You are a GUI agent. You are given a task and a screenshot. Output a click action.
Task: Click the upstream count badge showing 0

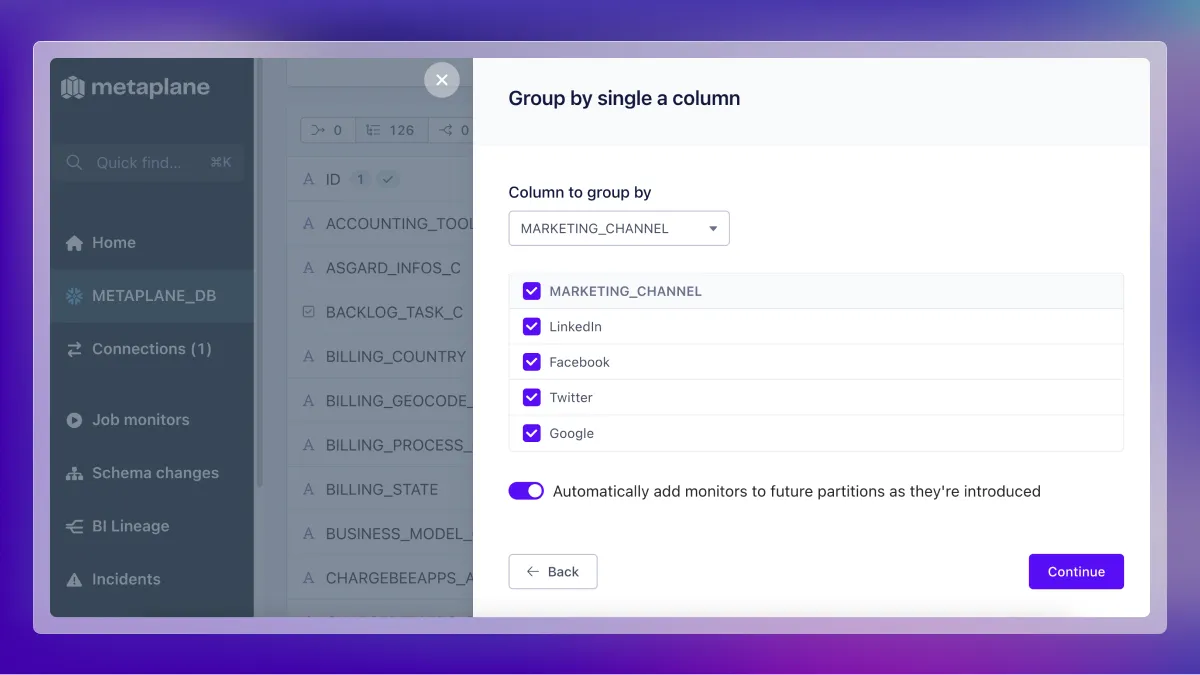[327, 130]
